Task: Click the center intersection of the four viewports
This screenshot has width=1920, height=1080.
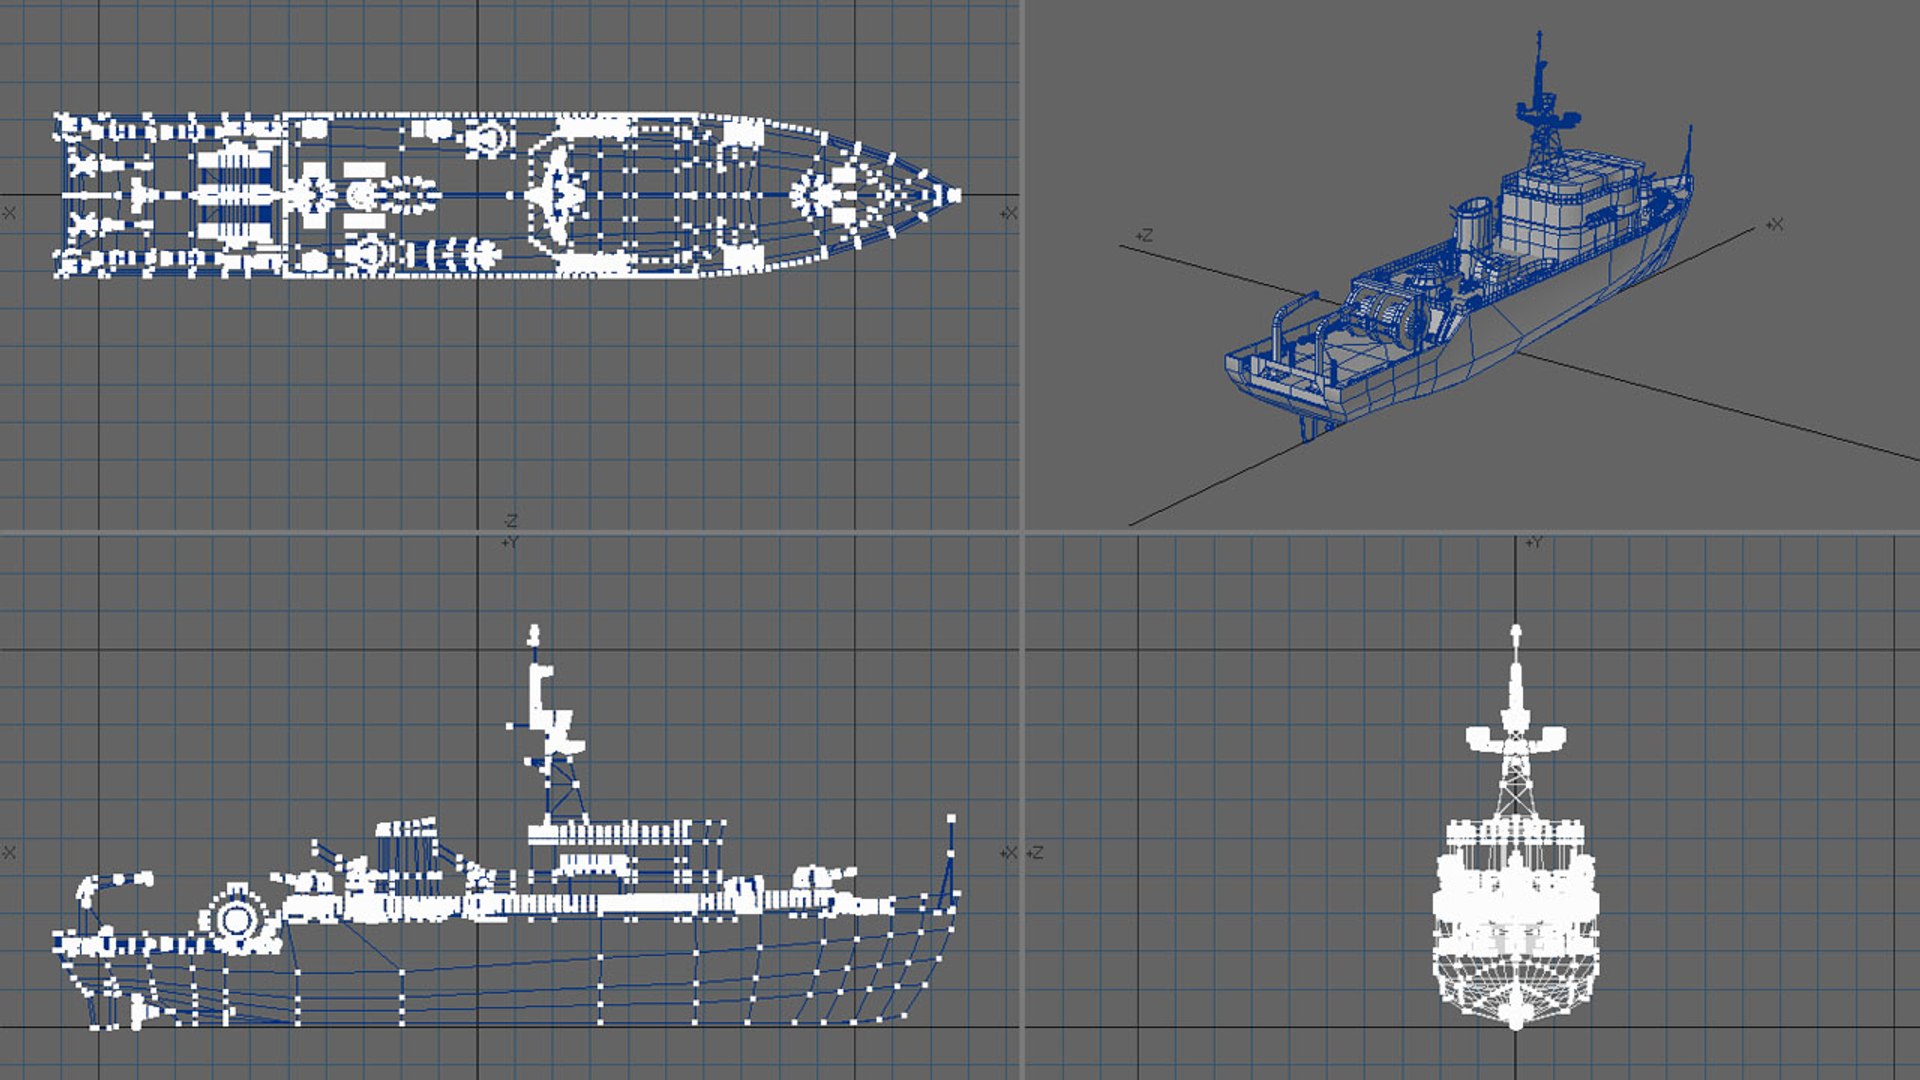Action: pos(1021,532)
